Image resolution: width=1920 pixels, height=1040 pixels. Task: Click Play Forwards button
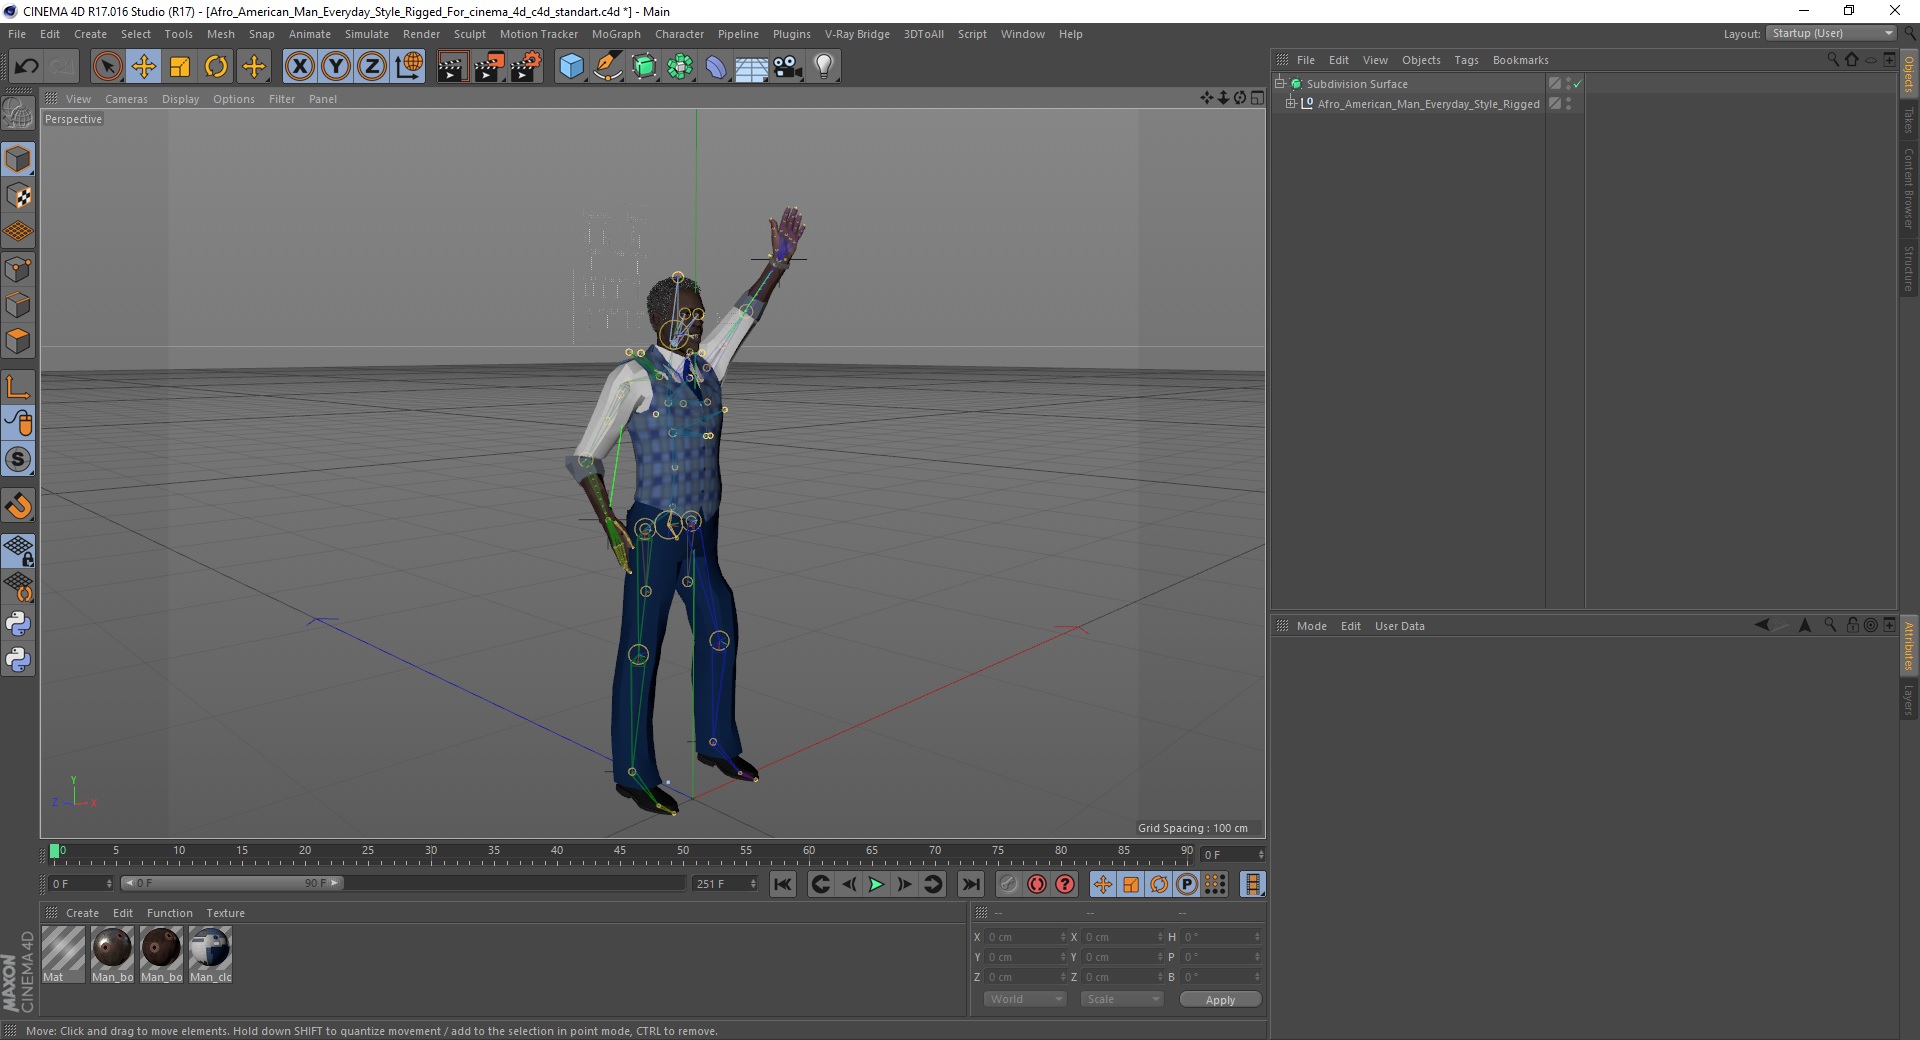[x=876, y=884]
